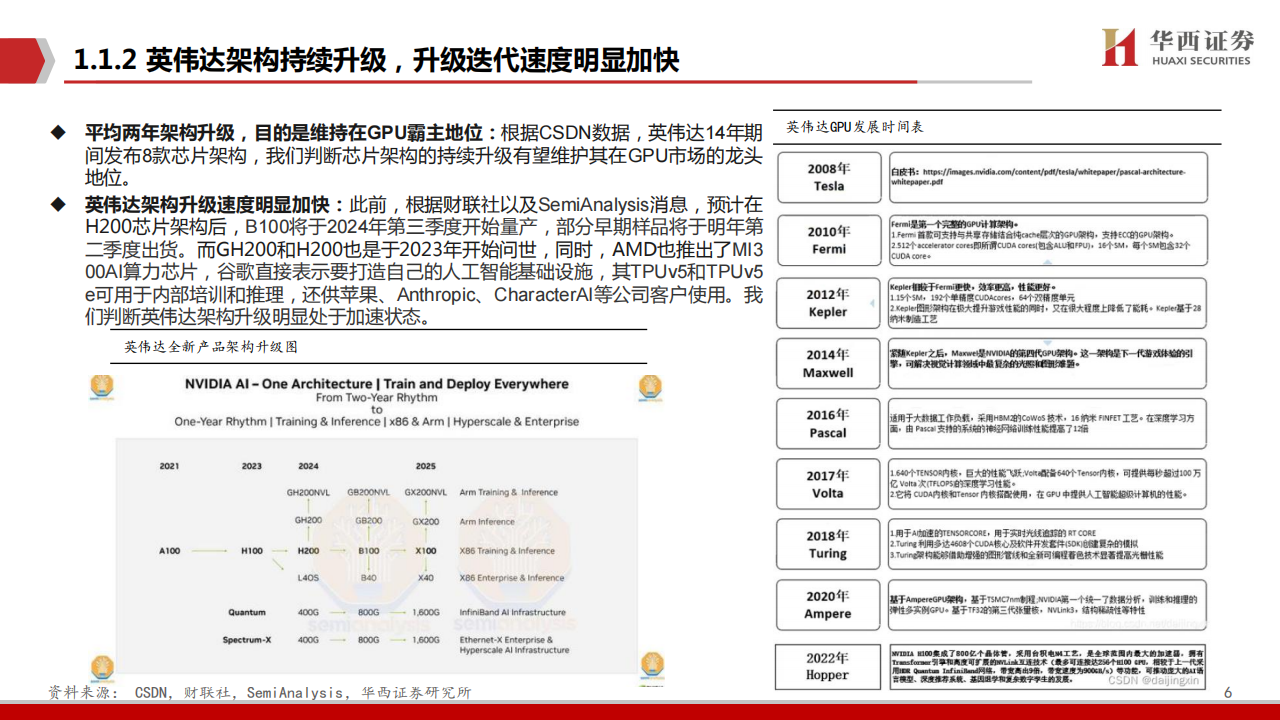Click the 2025 year column header

pyautogui.click(x=426, y=466)
